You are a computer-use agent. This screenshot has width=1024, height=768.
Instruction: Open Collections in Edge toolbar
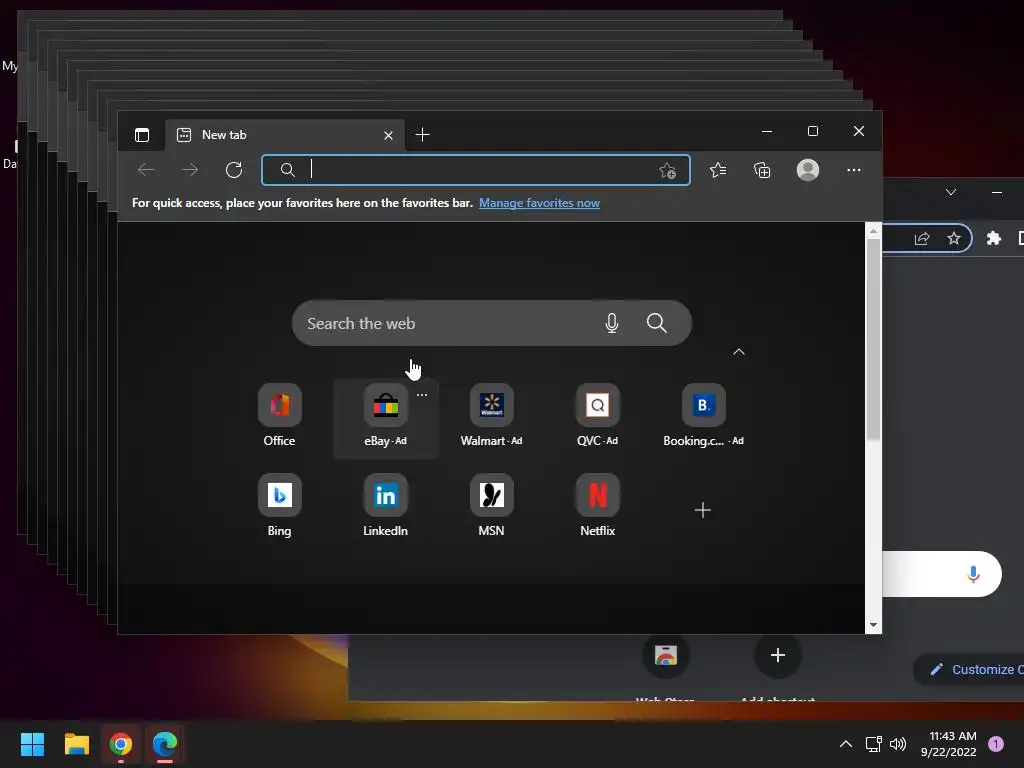pyautogui.click(x=762, y=170)
